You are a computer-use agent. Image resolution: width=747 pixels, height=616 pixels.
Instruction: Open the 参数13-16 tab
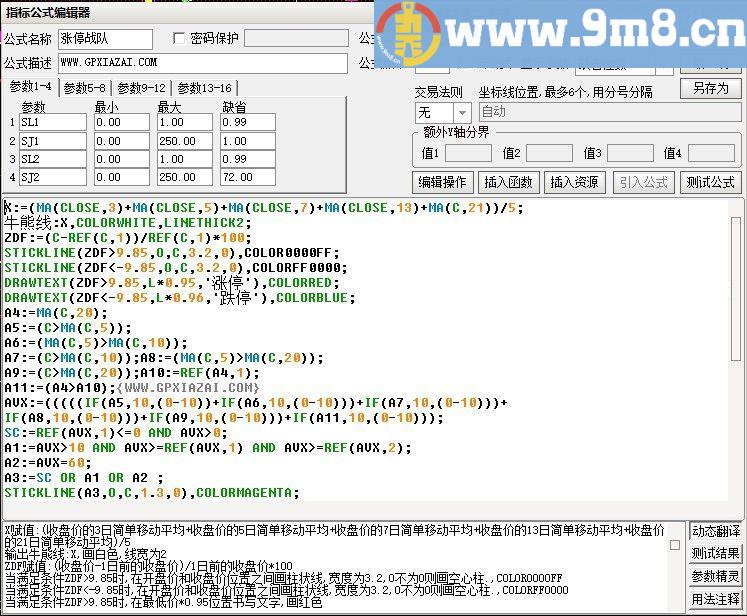[x=205, y=88]
